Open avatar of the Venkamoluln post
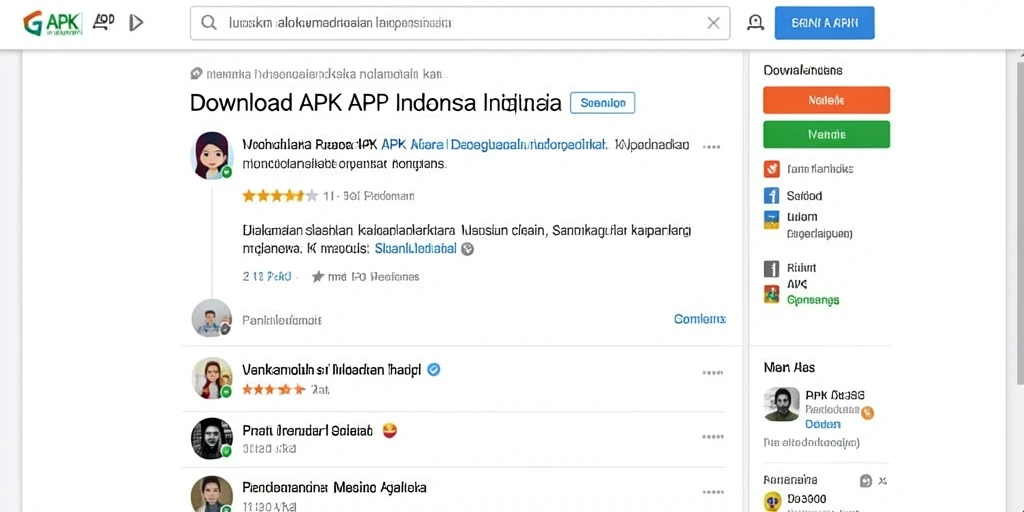 tap(212, 378)
